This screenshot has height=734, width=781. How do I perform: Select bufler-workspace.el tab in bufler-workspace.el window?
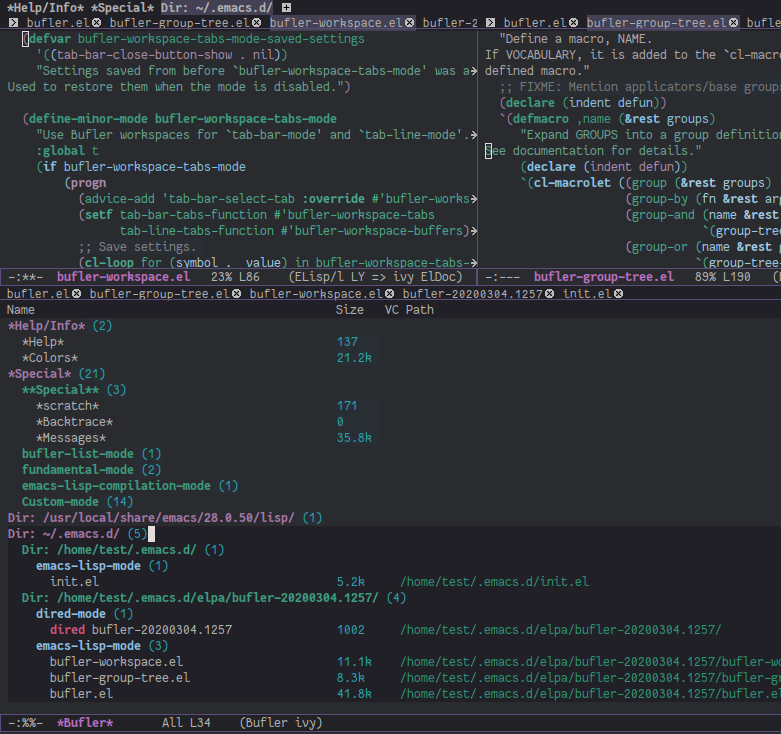pyautogui.click(x=336, y=23)
